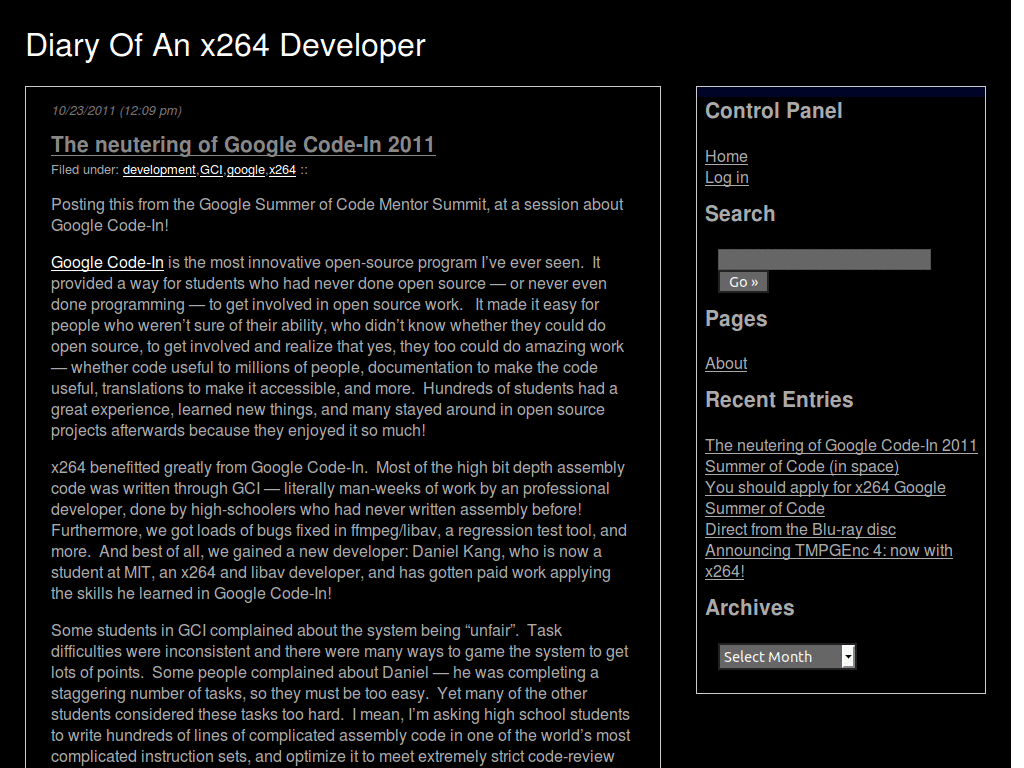1024x768 pixels.
Task: Open the 'google' category tag
Action: click(x=246, y=170)
